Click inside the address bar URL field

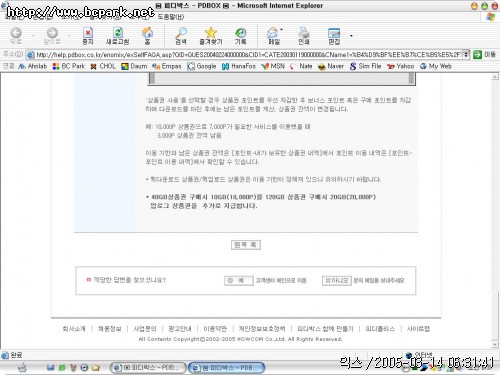[x=248, y=54]
